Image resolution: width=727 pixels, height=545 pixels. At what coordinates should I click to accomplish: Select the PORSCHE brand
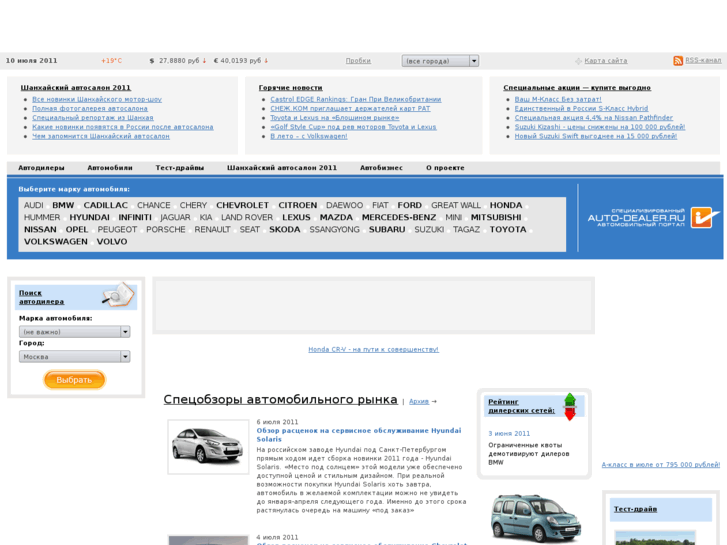click(x=166, y=229)
